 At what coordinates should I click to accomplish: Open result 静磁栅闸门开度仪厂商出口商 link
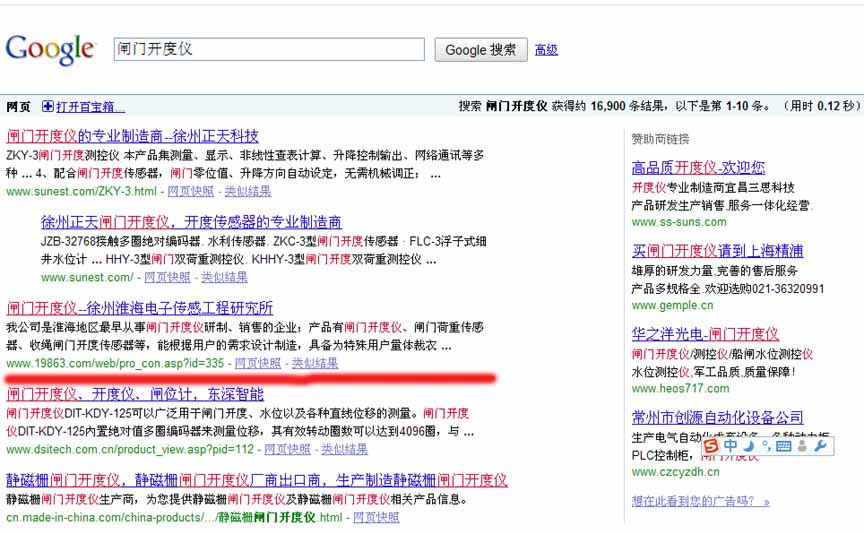(x=257, y=480)
